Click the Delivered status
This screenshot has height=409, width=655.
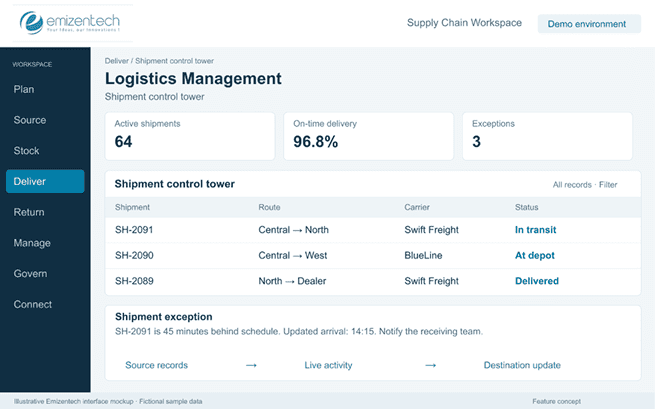[536, 281]
